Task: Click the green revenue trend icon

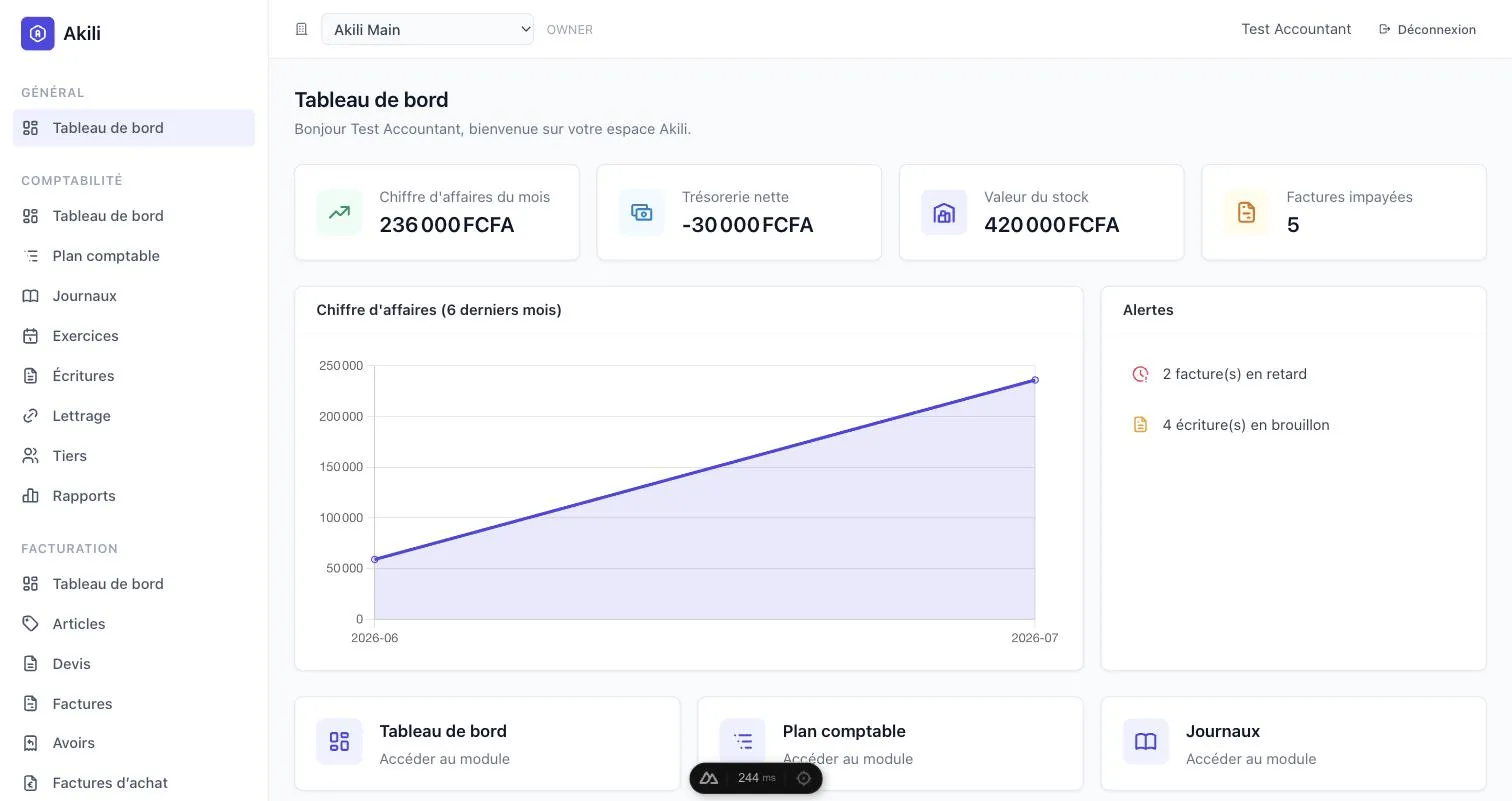Action: pos(339,212)
